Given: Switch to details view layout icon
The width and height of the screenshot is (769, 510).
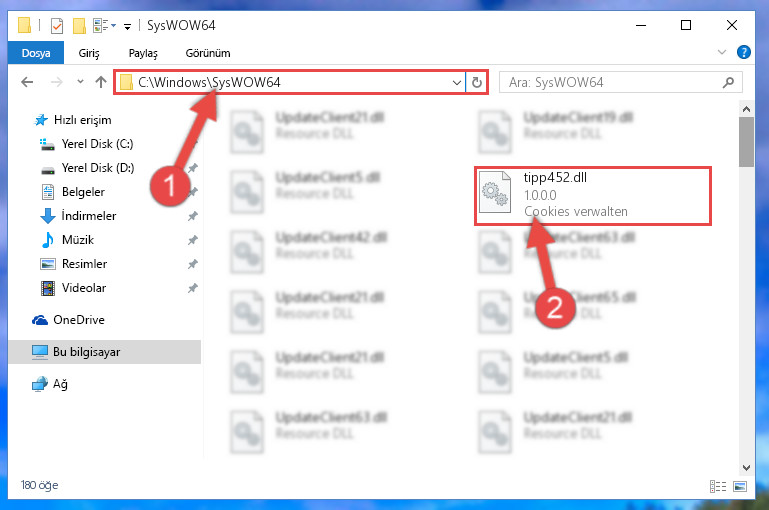Looking at the screenshot, I should (718, 486).
